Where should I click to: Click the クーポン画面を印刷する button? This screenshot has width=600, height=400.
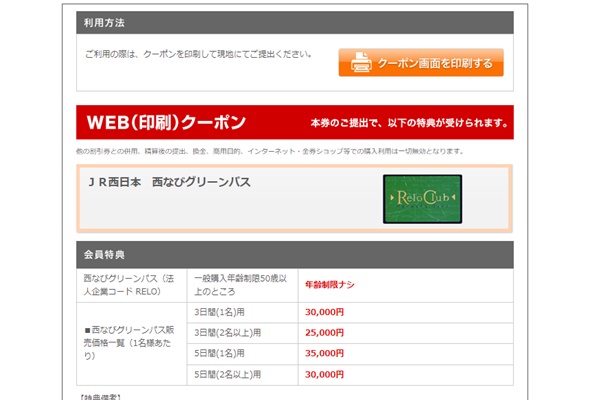[421, 62]
